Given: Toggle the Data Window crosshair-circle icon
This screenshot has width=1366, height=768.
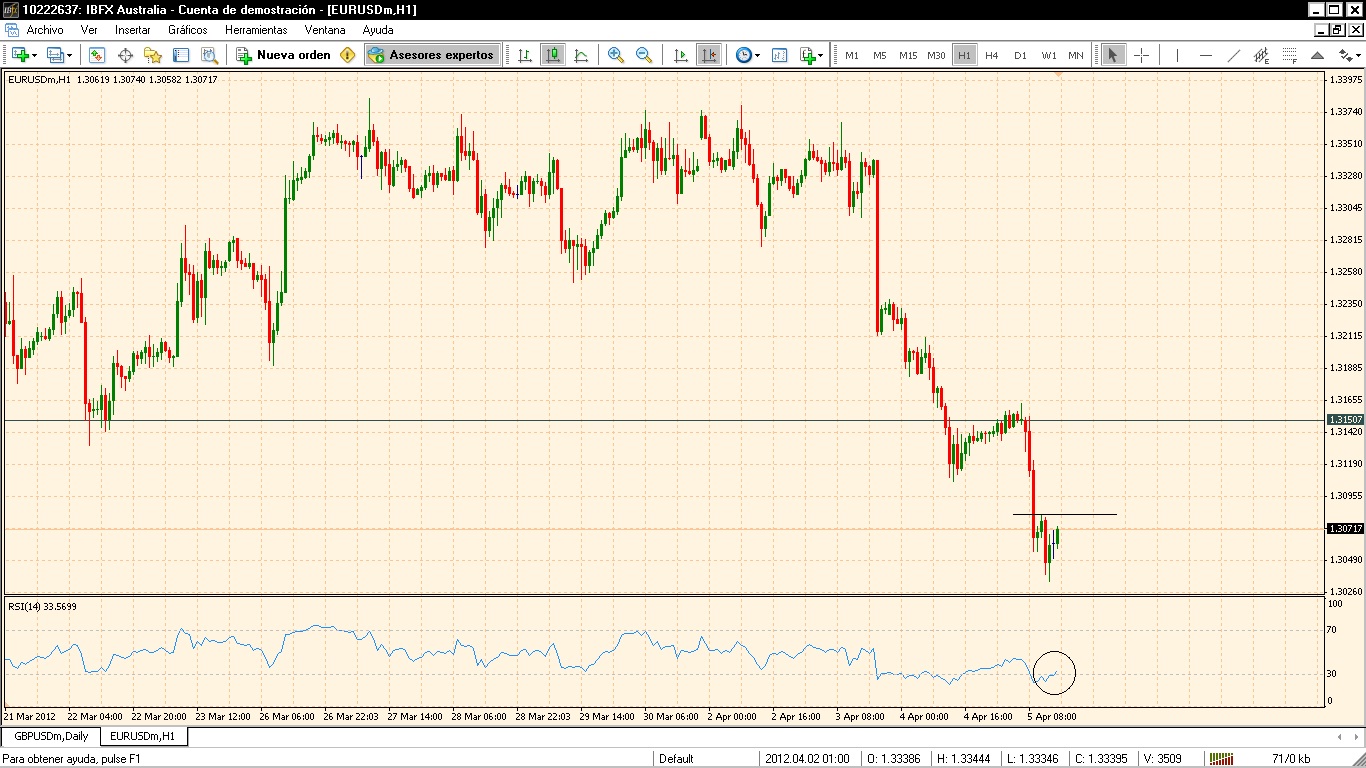Looking at the screenshot, I should [x=125, y=55].
